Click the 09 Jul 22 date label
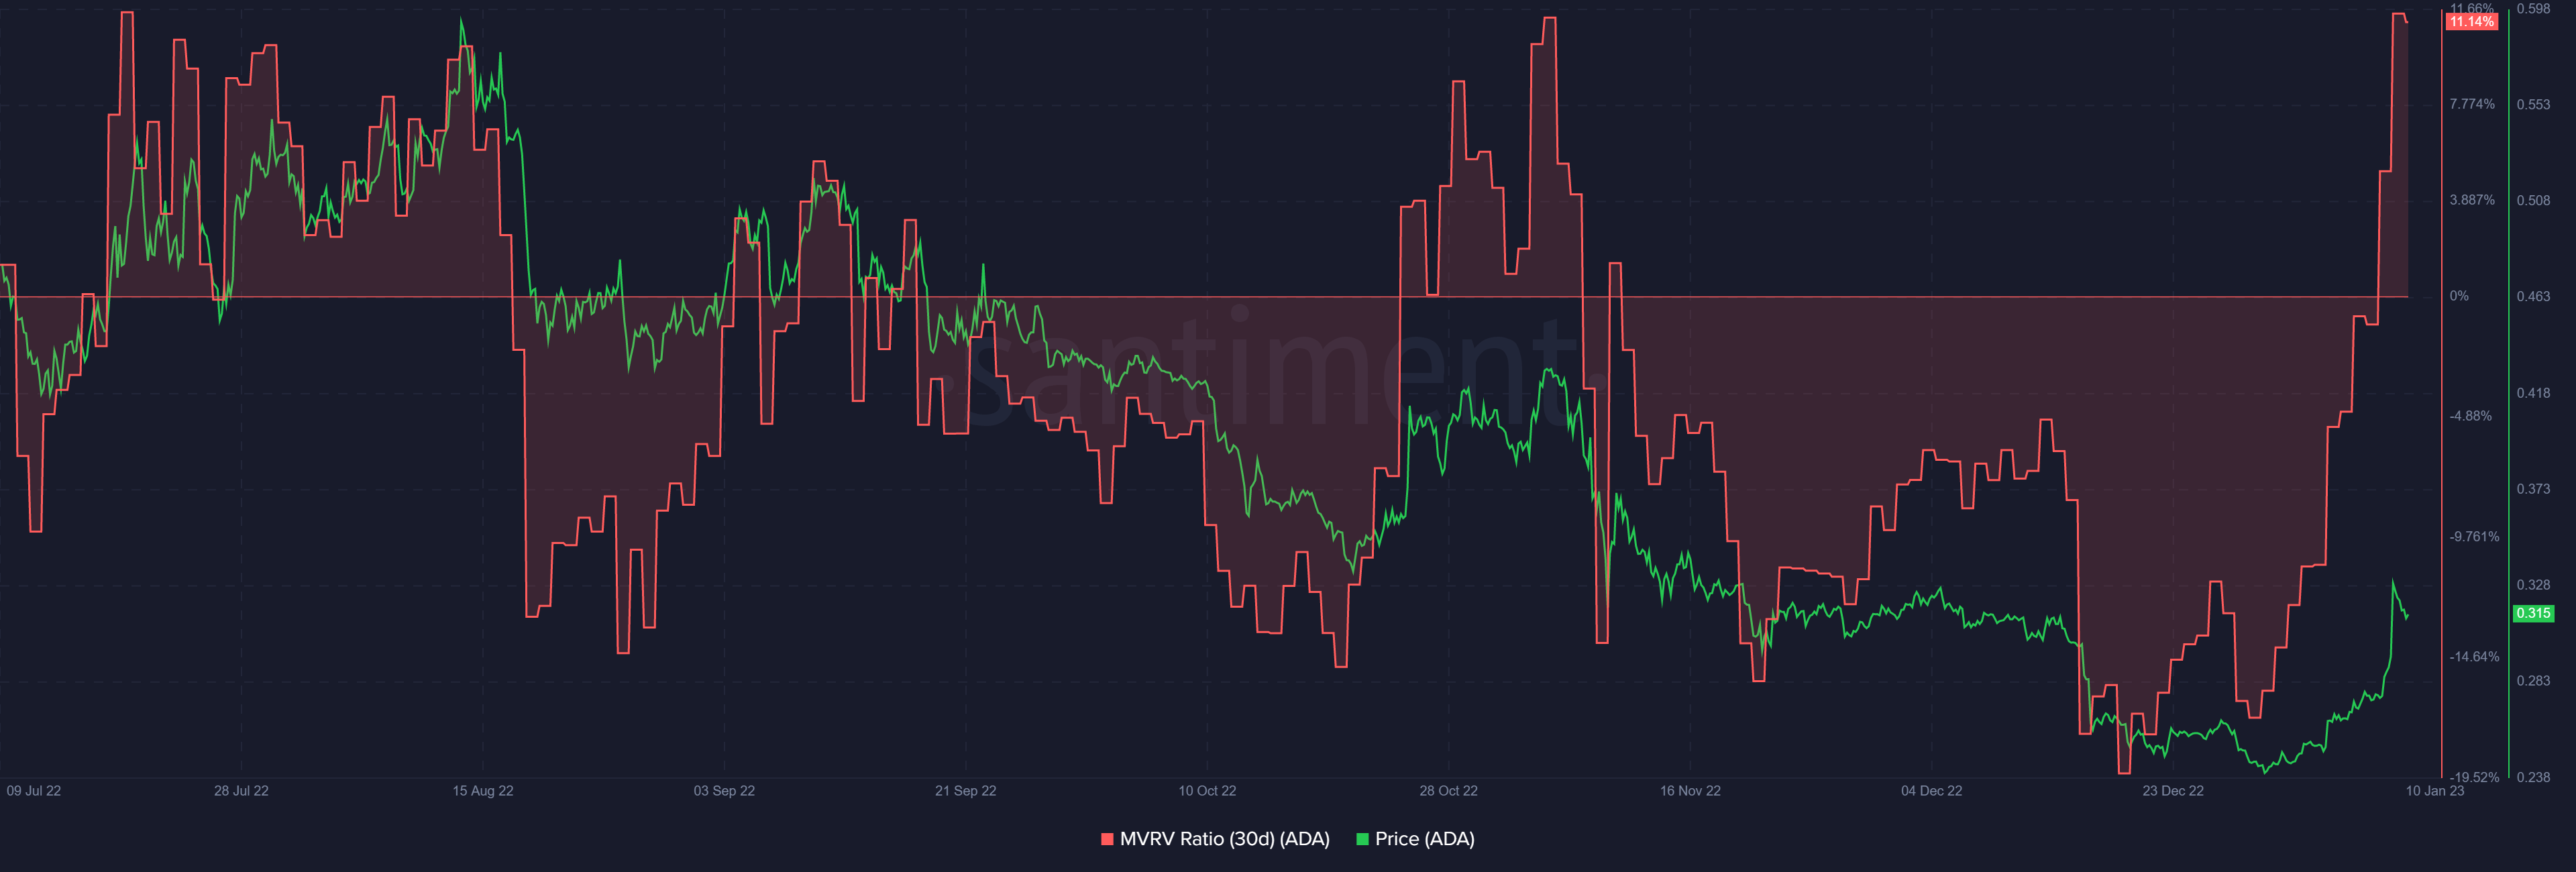This screenshot has height=872, width=2576. click(34, 791)
